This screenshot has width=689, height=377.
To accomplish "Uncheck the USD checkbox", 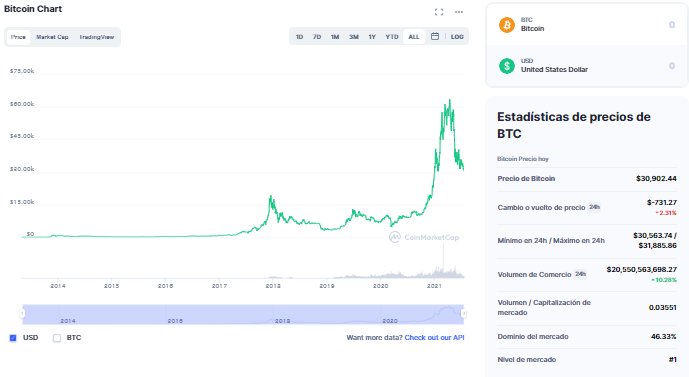I will pos(13,338).
